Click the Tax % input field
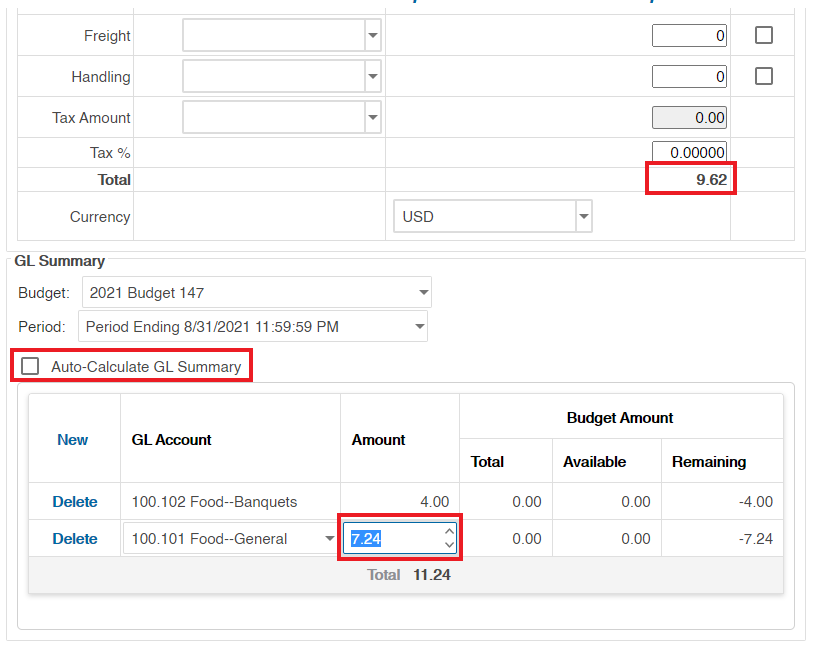 pyautogui.click(x=689, y=153)
